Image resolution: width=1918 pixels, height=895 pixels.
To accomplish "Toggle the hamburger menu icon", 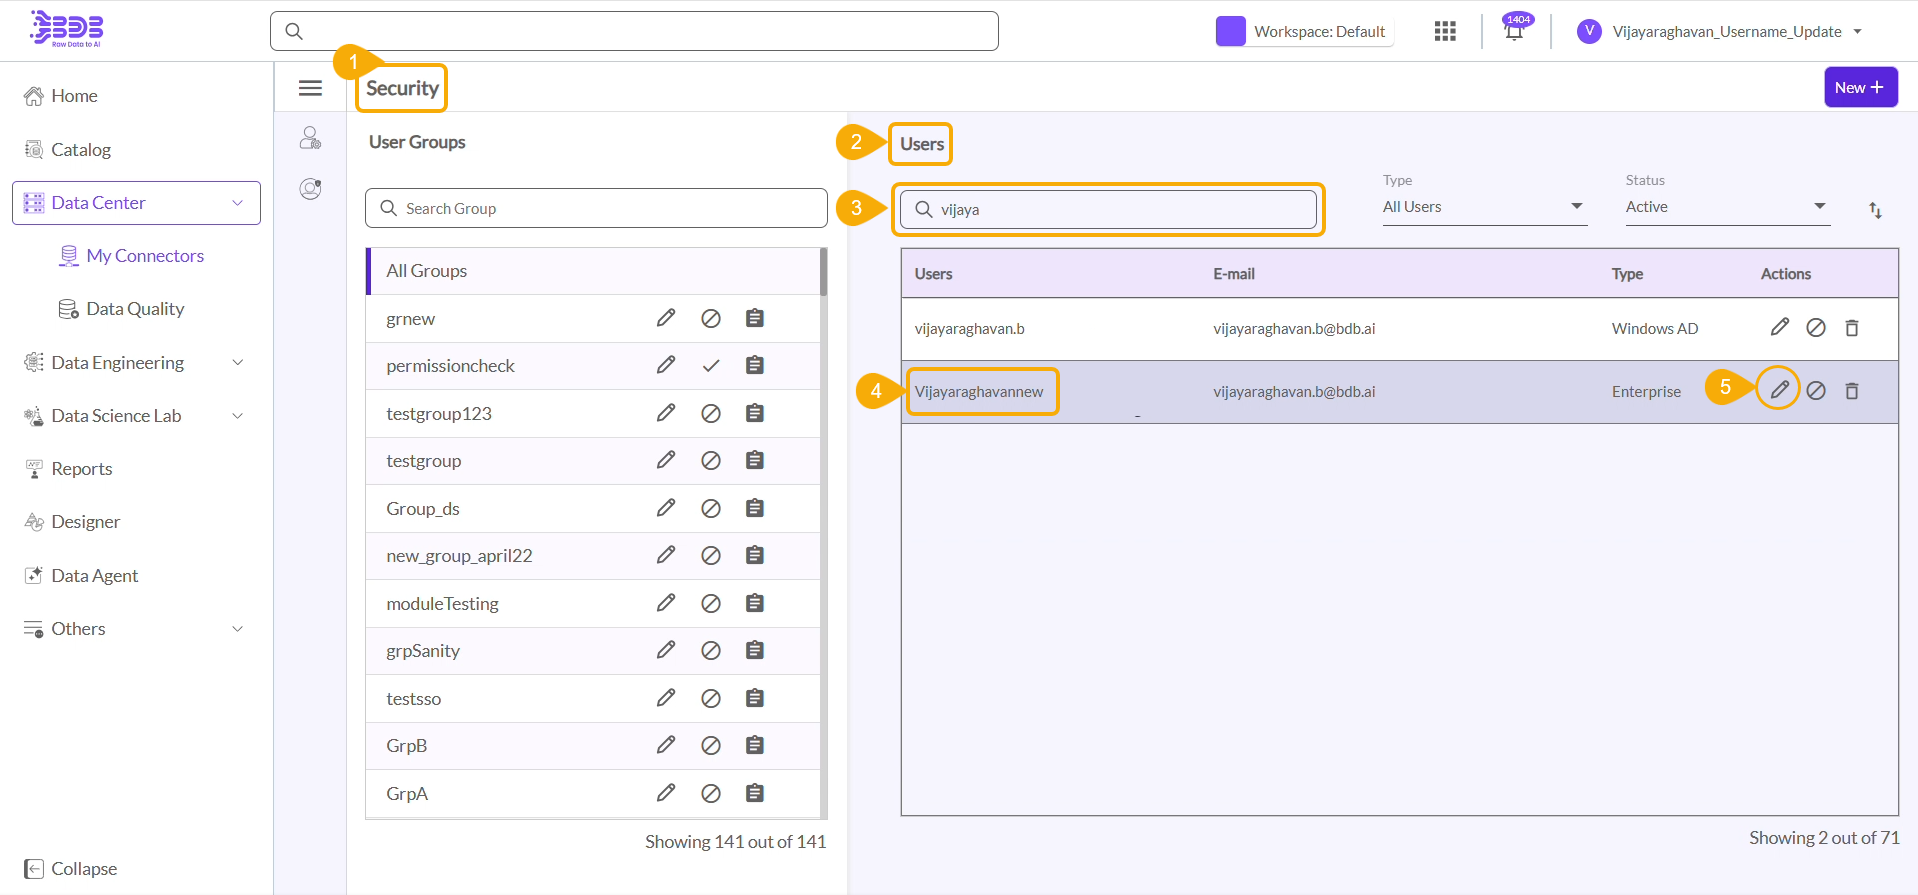I will pos(310,88).
